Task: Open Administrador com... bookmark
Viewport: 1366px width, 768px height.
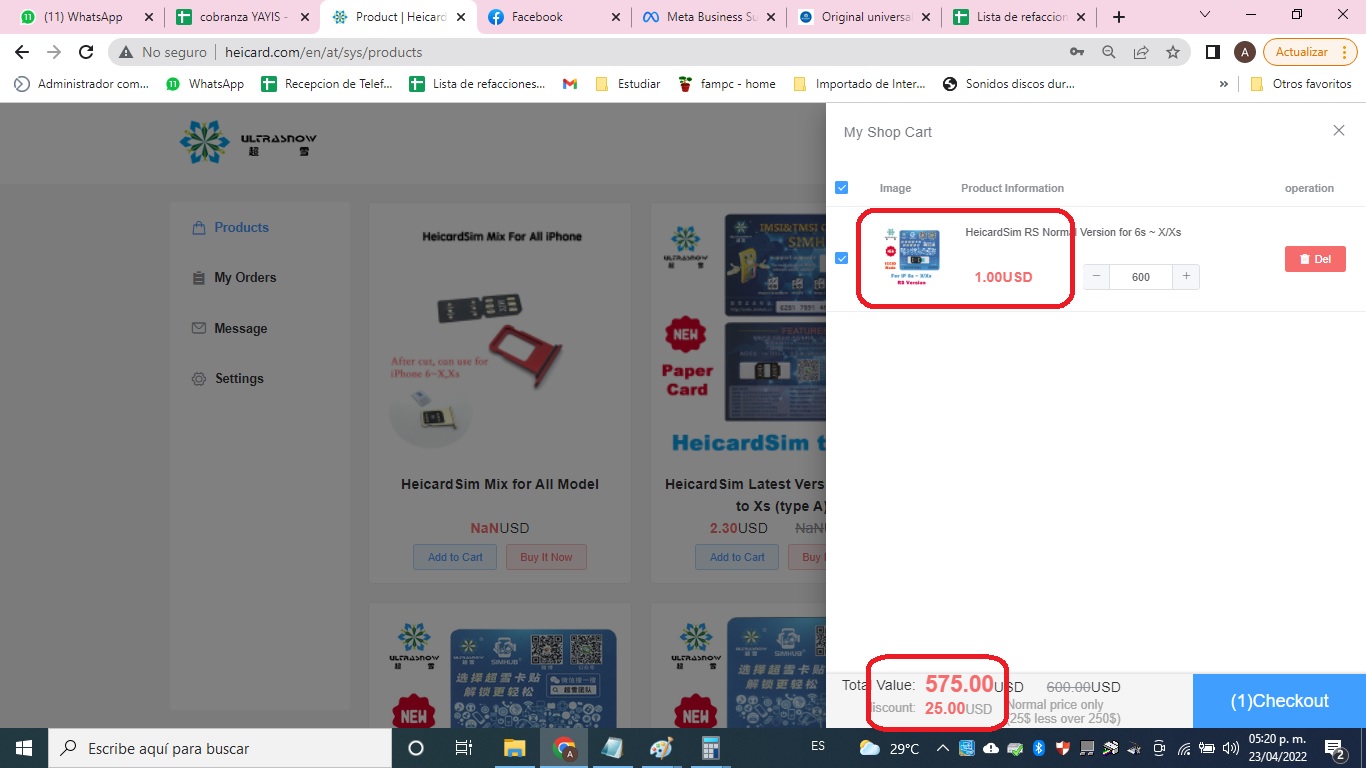Action: (82, 84)
